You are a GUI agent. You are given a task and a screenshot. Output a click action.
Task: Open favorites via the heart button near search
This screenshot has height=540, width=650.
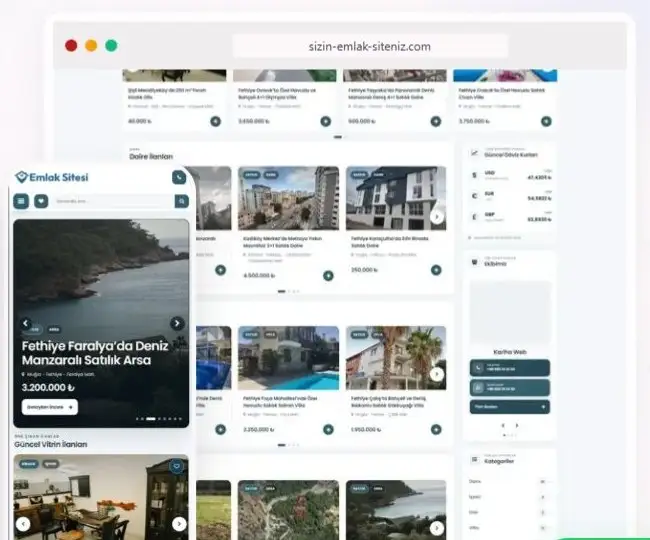coord(41,201)
